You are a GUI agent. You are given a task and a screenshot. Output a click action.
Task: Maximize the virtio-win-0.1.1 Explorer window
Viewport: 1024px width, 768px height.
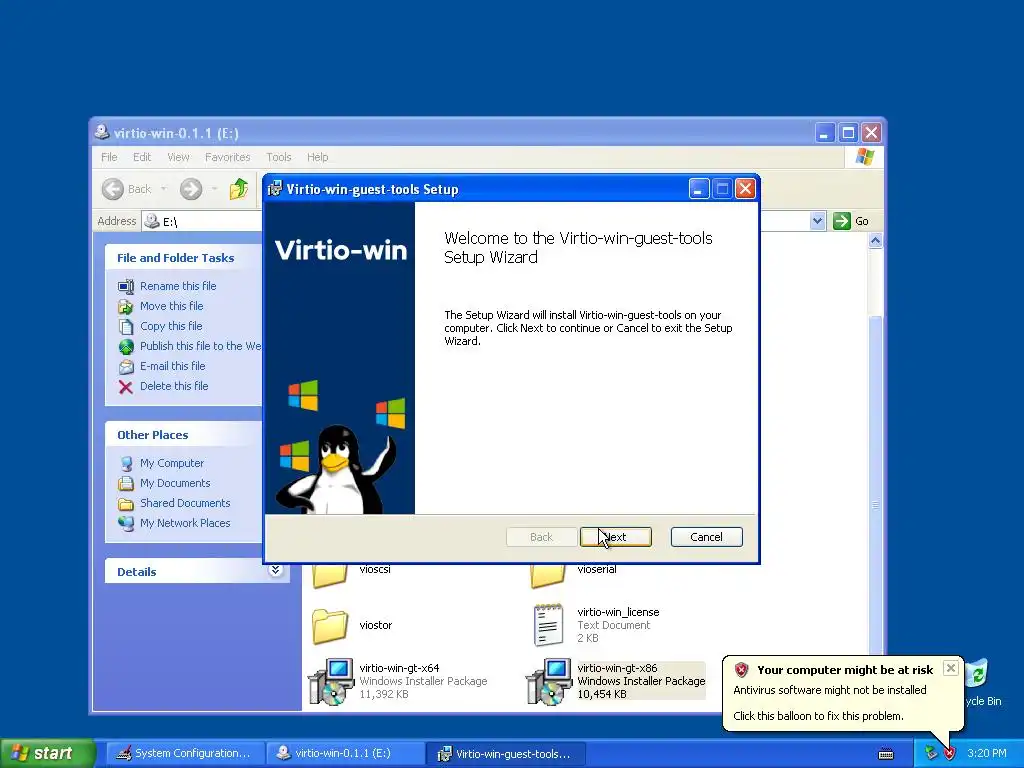point(848,133)
